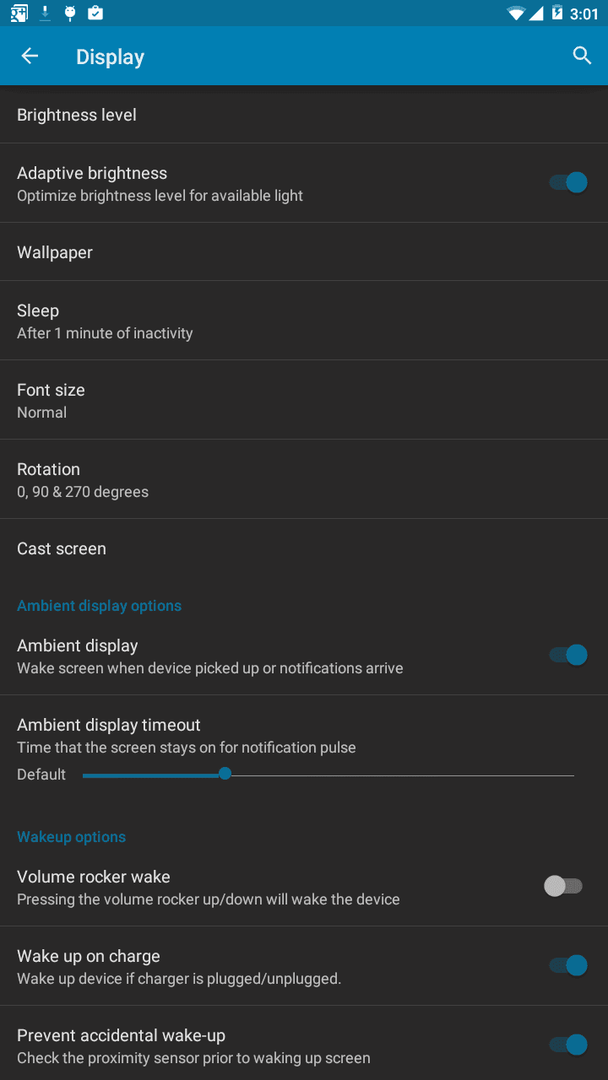The width and height of the screenshot is (608, 1080).
Task: Tap the Android debug icon in status bar
Action: pos(70,12)
